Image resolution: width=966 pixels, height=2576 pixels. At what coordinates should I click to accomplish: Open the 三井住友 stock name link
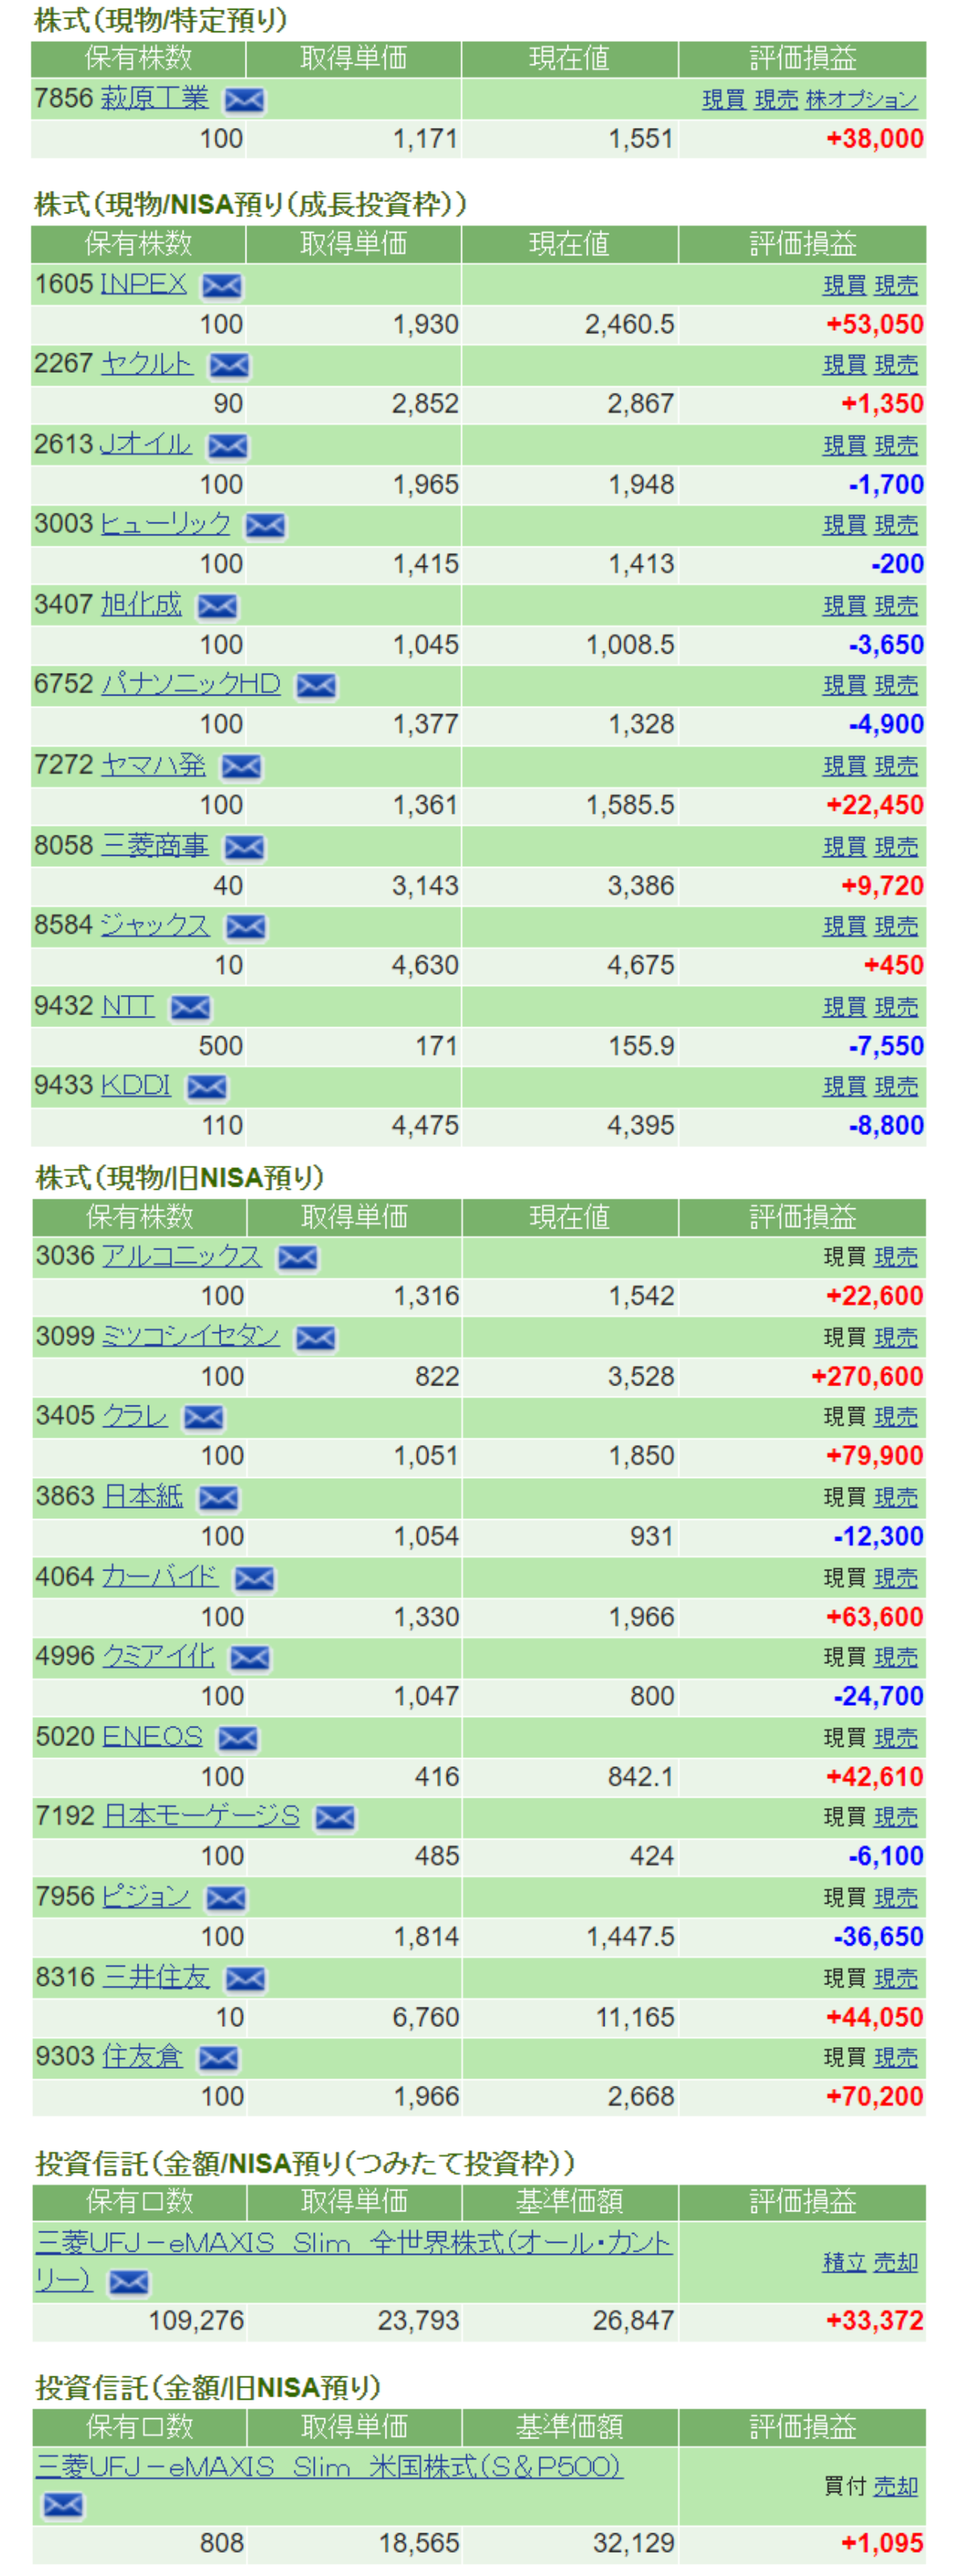[156, 1977]
